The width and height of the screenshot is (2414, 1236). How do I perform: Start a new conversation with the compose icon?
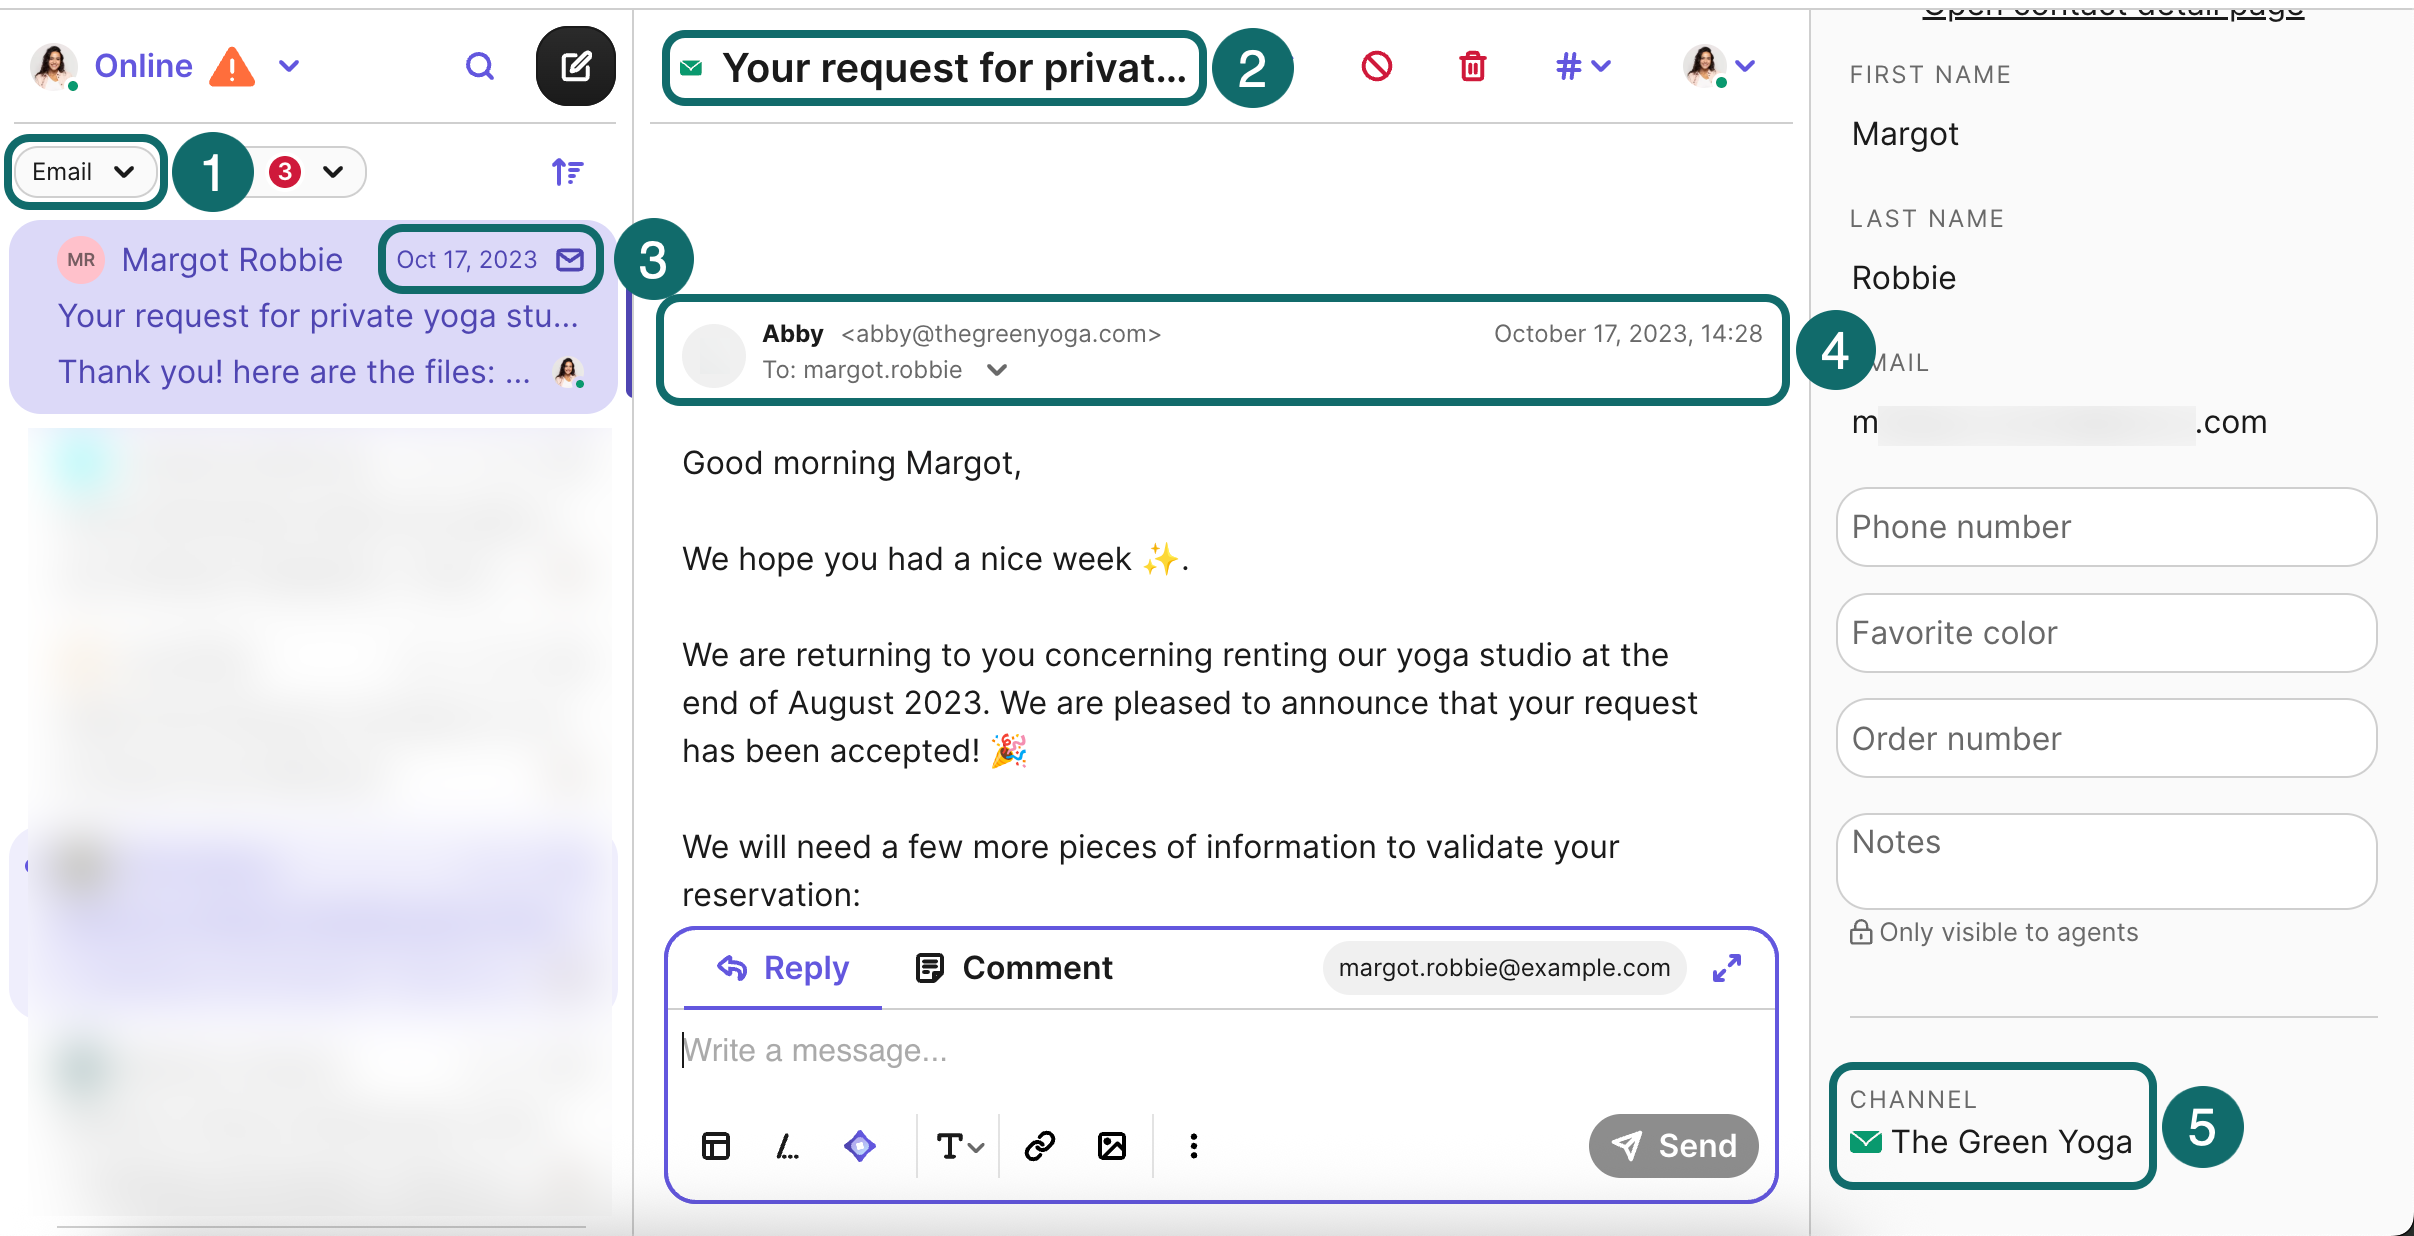coord(576,66)
